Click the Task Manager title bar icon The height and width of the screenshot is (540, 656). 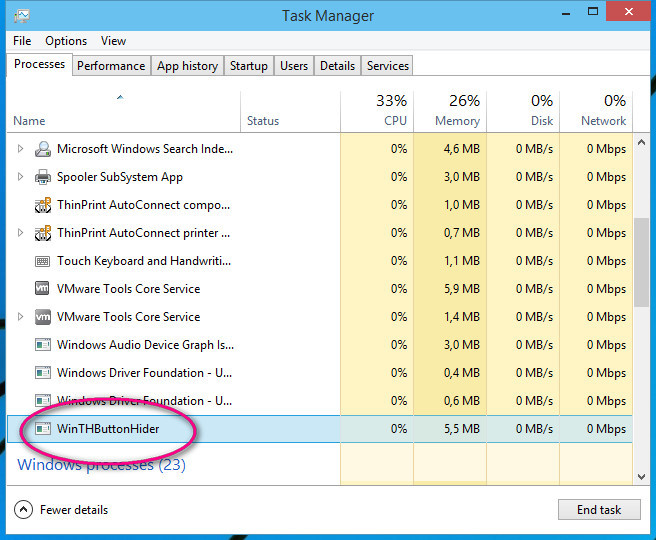point(22,16)
